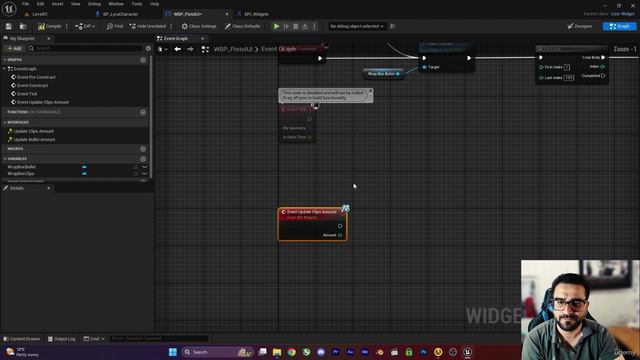Open the Content Drawer
This screenshot has width=640, height=360.
pyautogui.click(x=22, y=339)
